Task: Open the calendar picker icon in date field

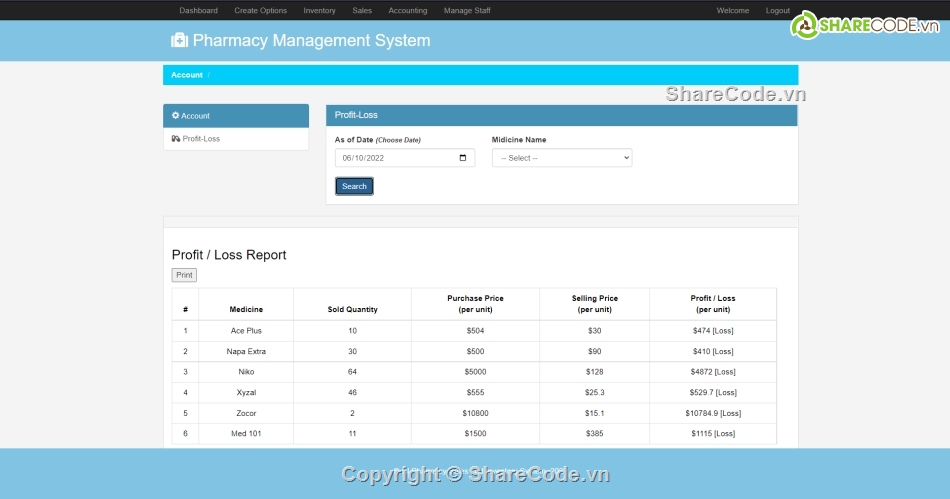Action: coord(462,158)
